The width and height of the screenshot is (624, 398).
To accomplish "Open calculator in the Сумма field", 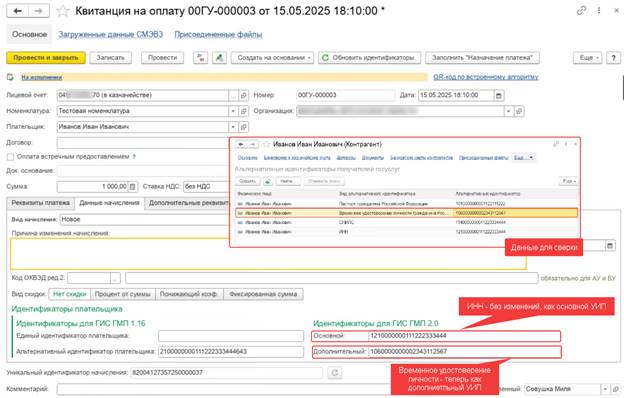I will click(133, 187).
